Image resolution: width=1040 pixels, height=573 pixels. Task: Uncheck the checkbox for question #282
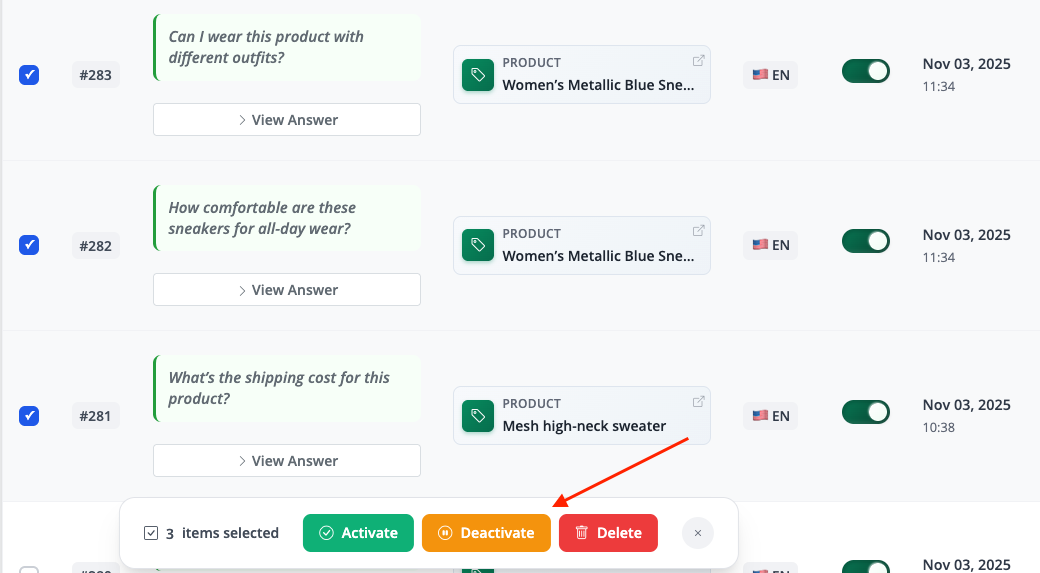click(x=29, y=245)
